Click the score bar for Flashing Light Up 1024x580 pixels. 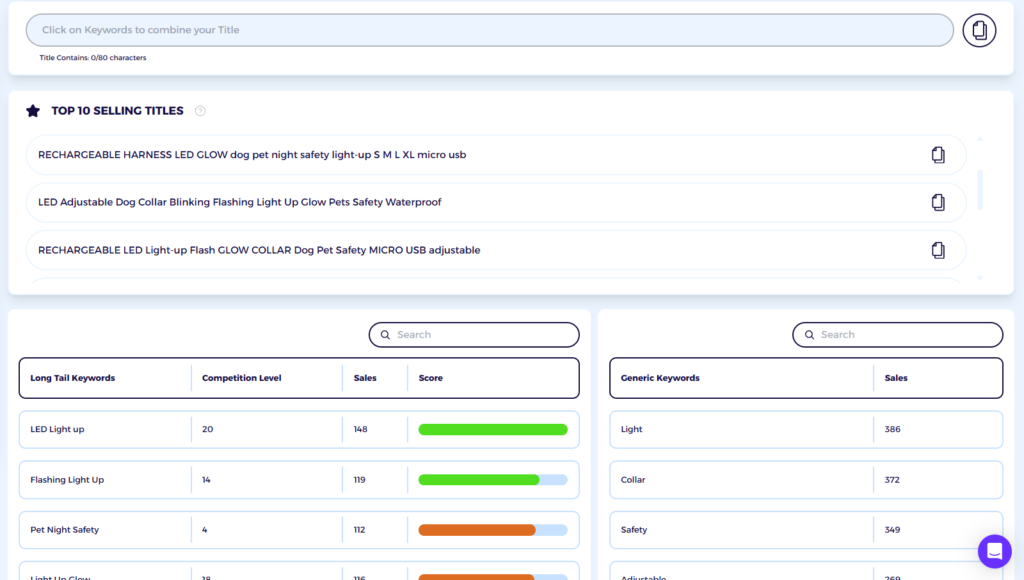(493, 480)
